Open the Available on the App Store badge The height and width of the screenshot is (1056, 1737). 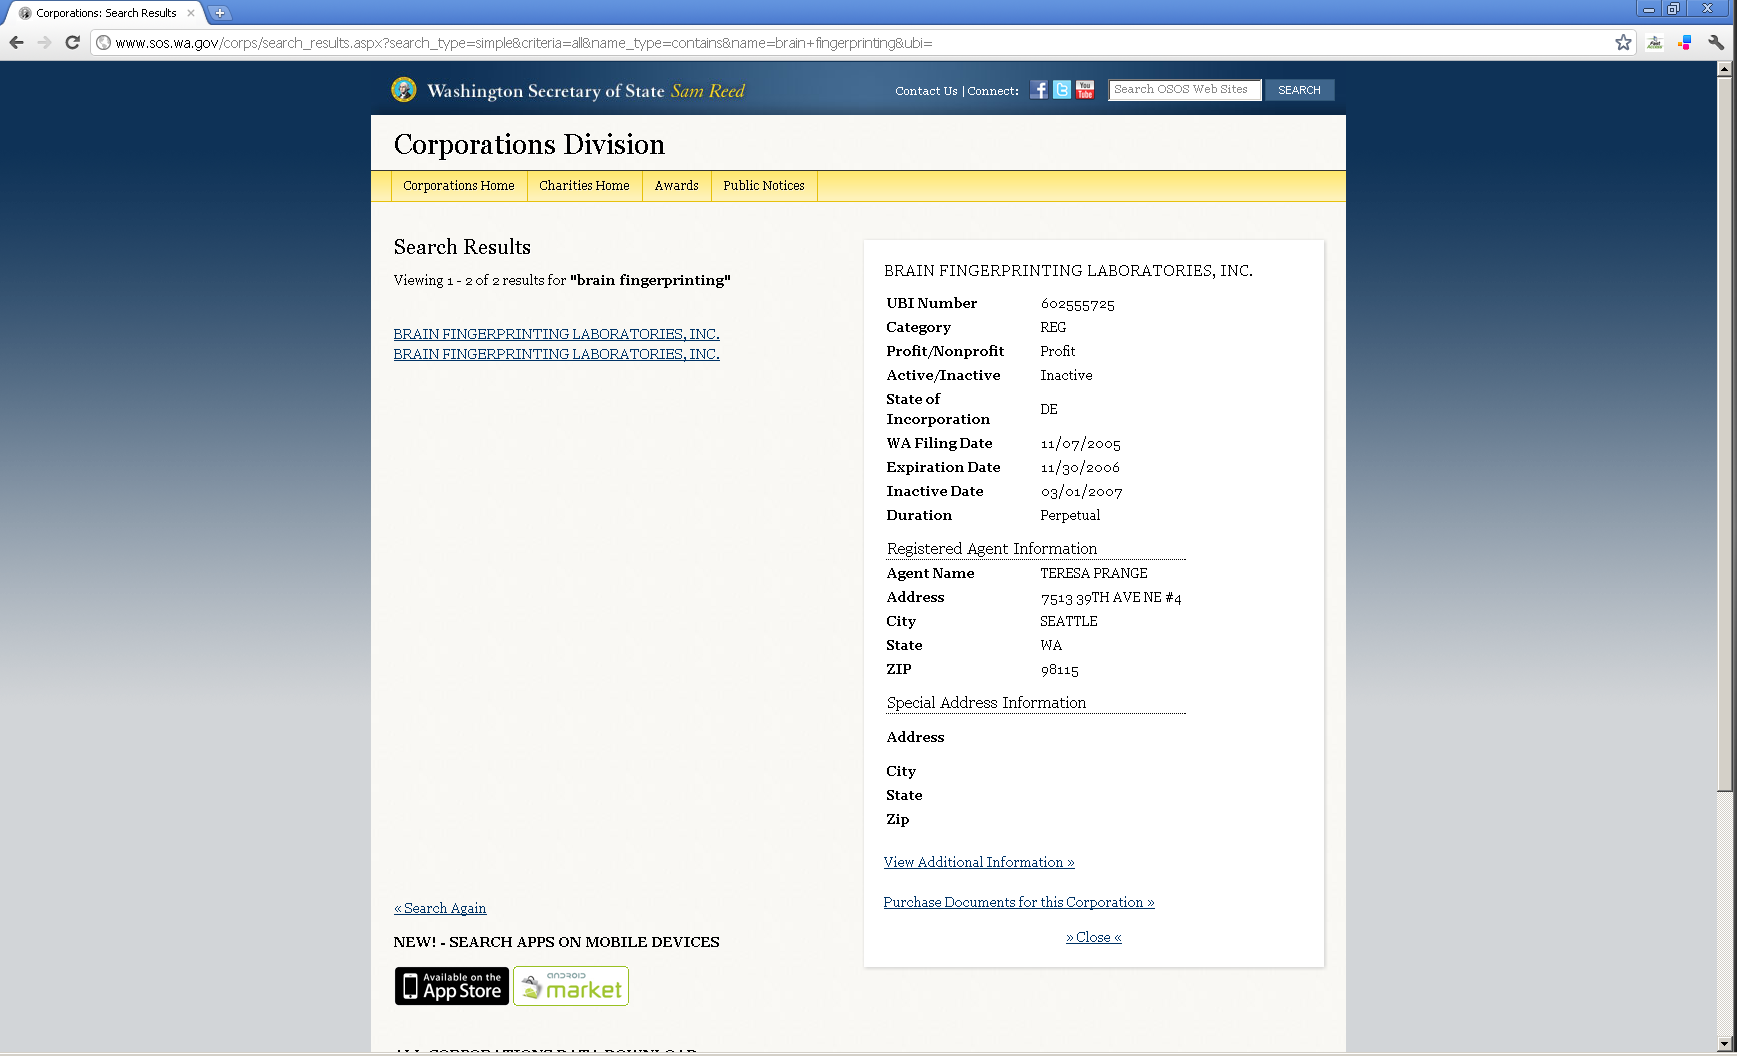pos(452,986)
